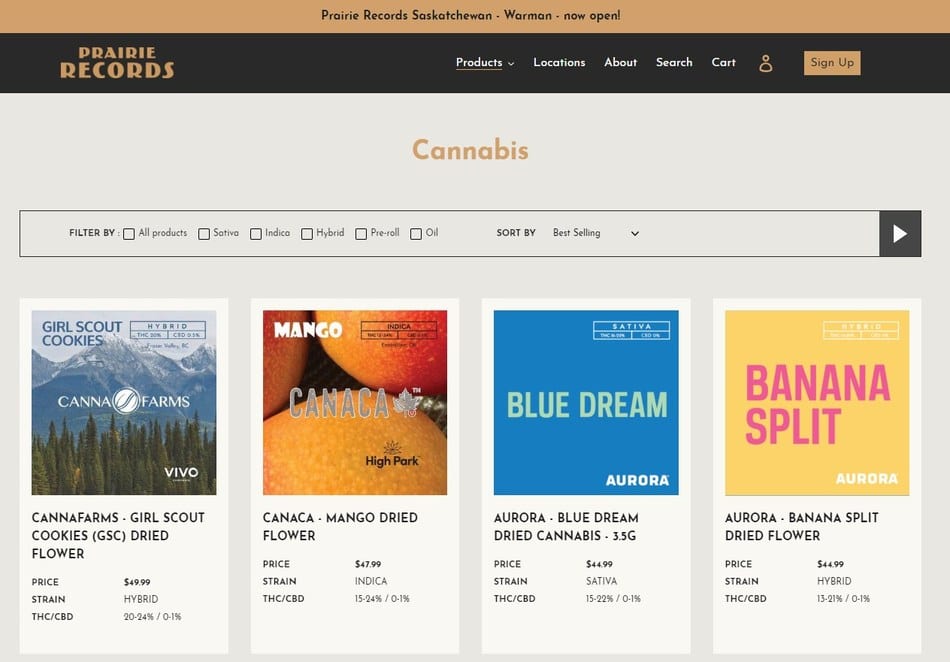Click the 20-24% / 0-1% THC/CBD value
Viewport: 950px width, 662px height.
click(153, 617)
